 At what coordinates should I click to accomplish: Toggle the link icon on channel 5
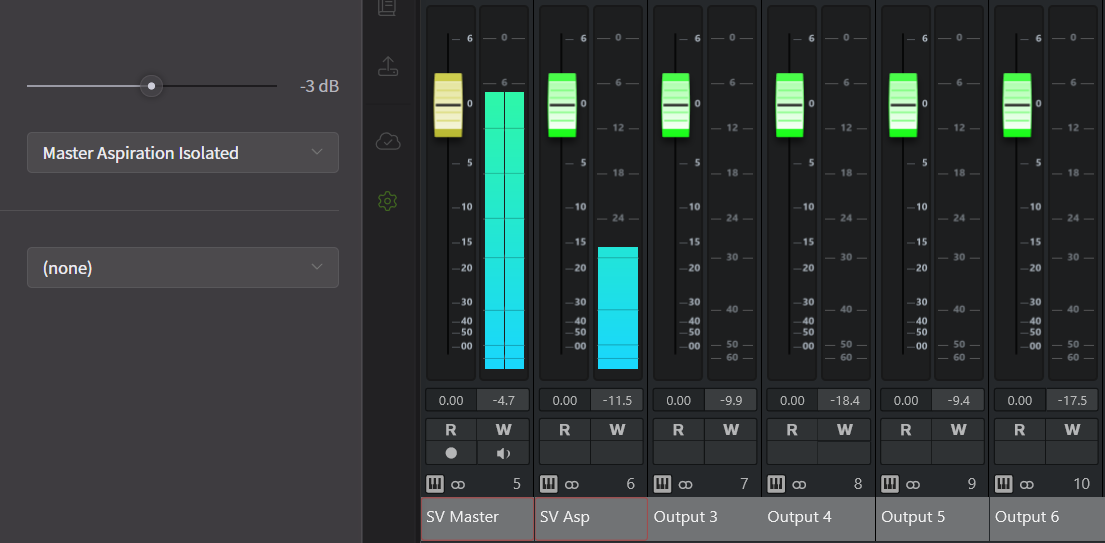click(x=458, y=485)
